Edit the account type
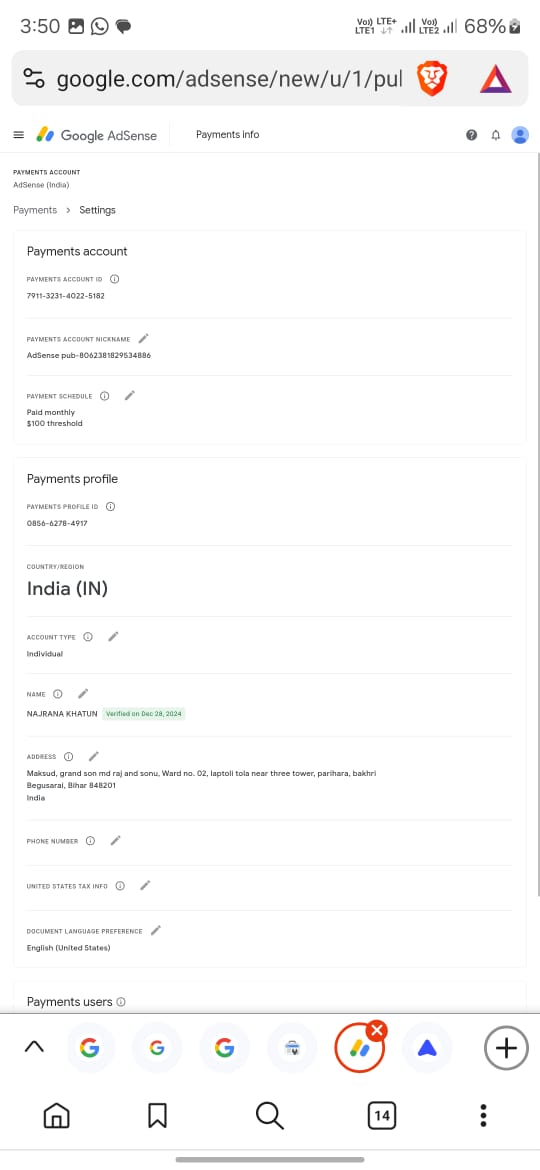540x1170 pixels. [x=113, y=636]
